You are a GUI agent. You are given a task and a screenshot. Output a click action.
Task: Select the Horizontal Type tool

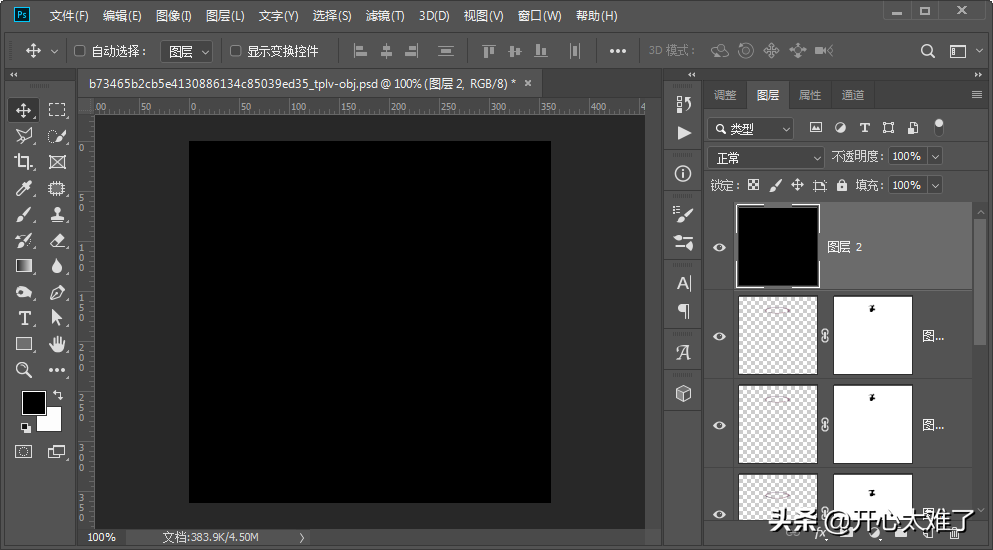coord(23,318)
